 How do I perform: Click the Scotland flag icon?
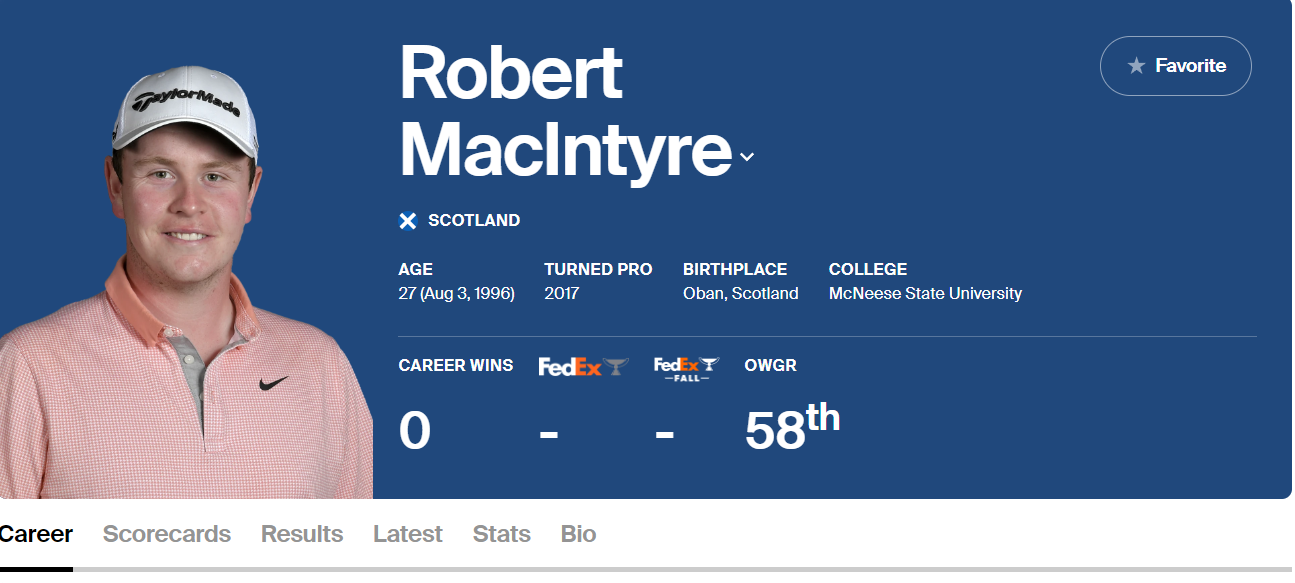408,221
